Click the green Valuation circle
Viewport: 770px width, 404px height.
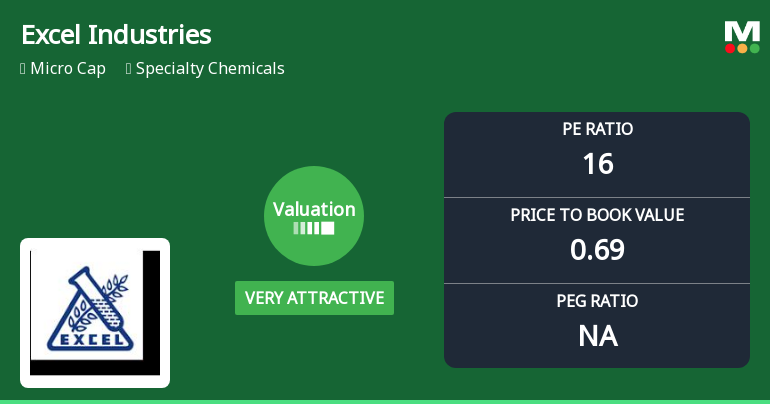(314, 215)
